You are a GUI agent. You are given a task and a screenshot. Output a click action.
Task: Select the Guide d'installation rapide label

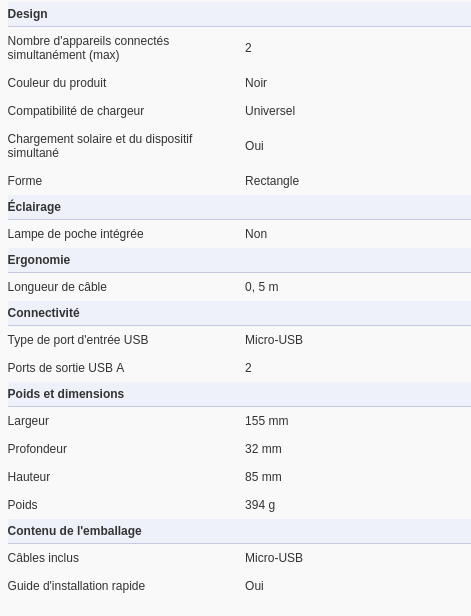(x=76, y=586)
